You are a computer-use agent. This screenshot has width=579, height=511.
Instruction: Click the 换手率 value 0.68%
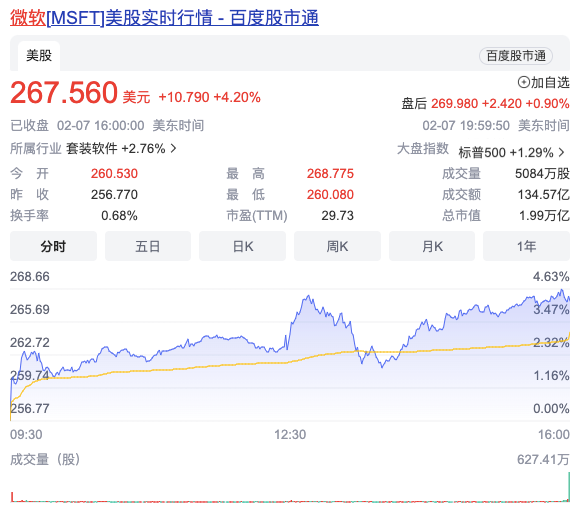coord(119,216)
